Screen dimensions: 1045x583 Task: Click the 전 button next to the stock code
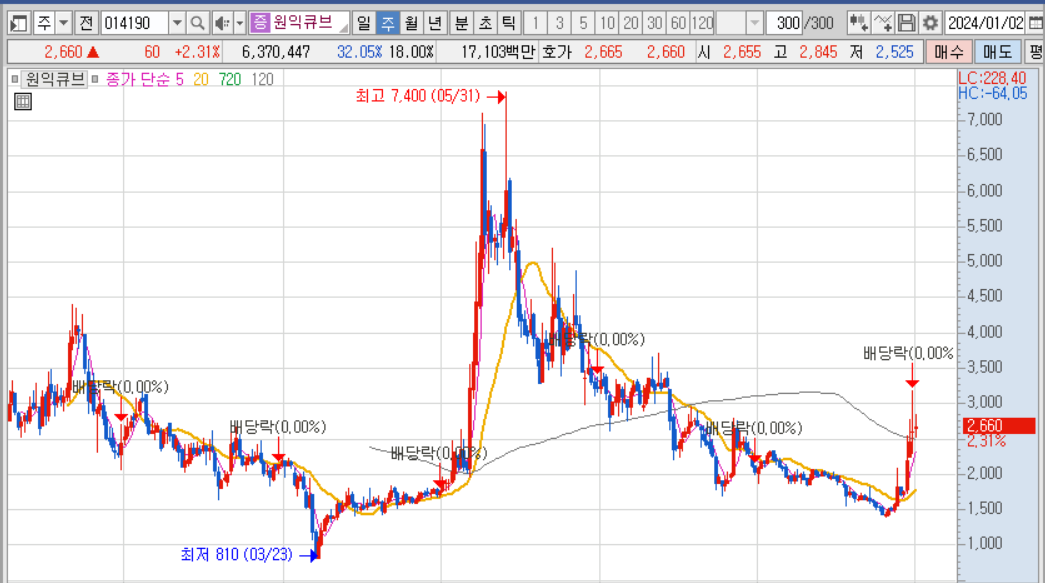tap(86, 23)
